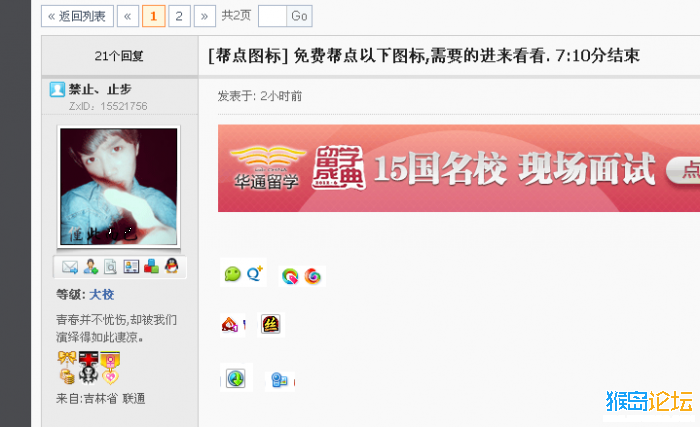Click the colored building blocks icon

[x=151, y=266]
